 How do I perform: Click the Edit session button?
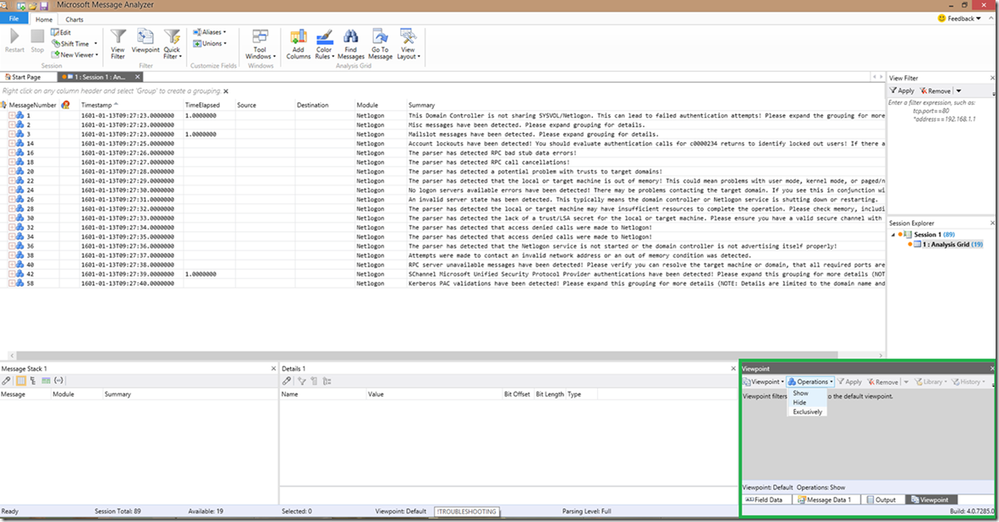coord(61,33)
